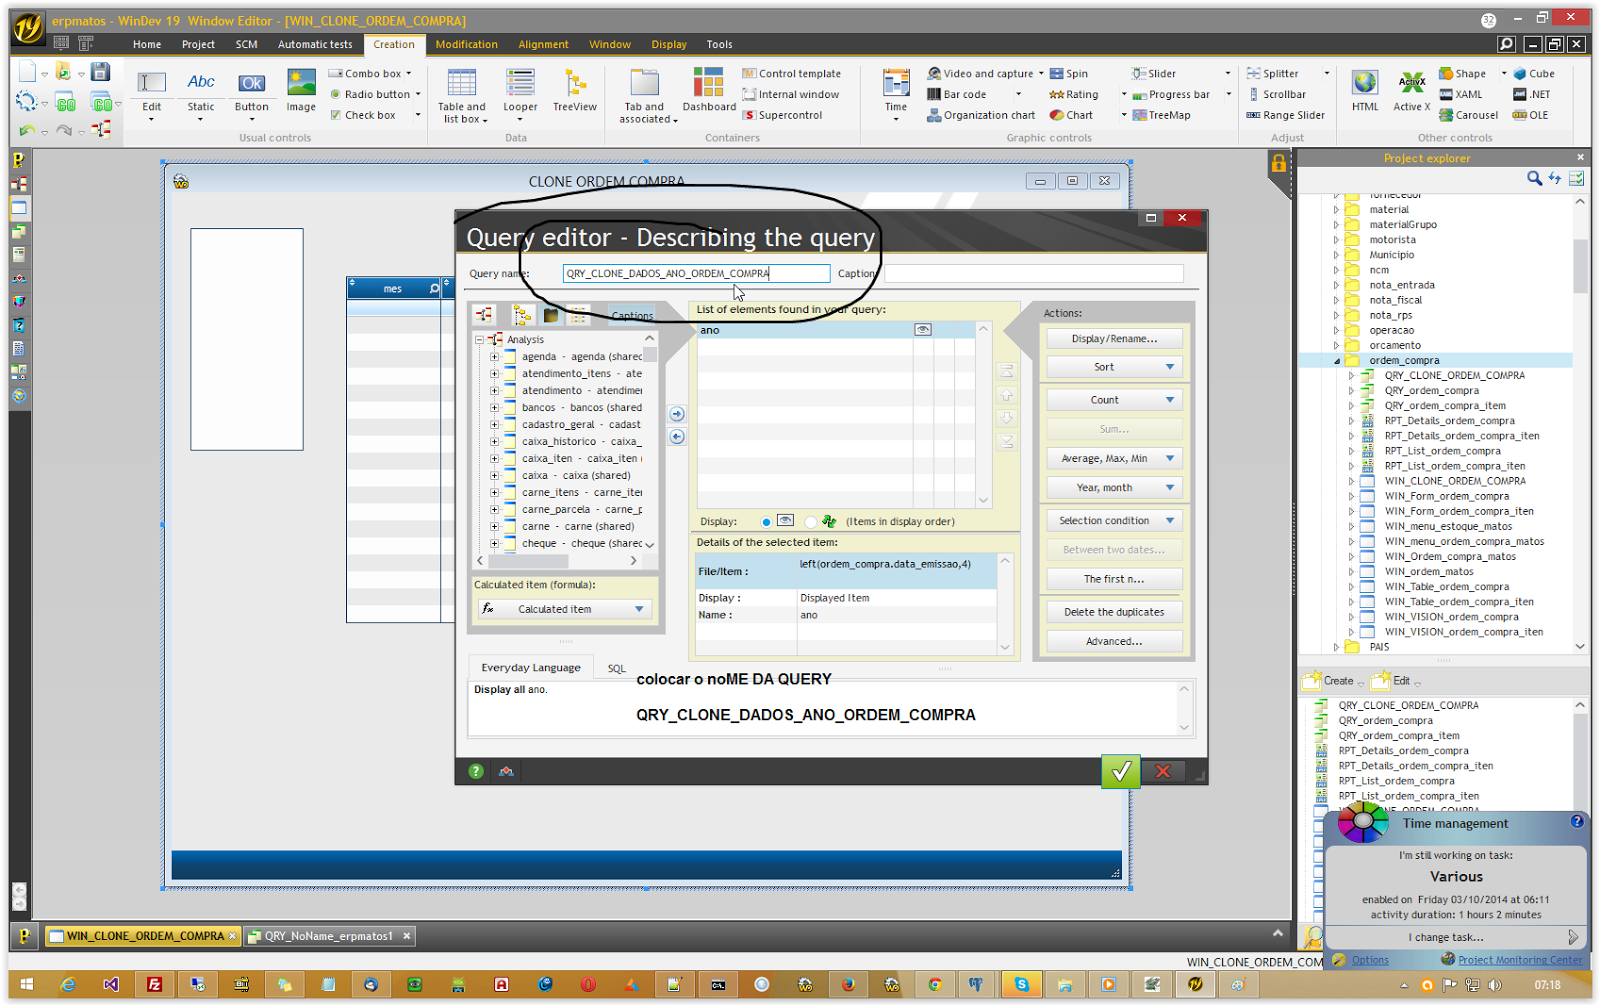This screenshot has height=1006, width=1600.
Task: Click the Save icon in quick toolbar
Action: coord(100,71)
